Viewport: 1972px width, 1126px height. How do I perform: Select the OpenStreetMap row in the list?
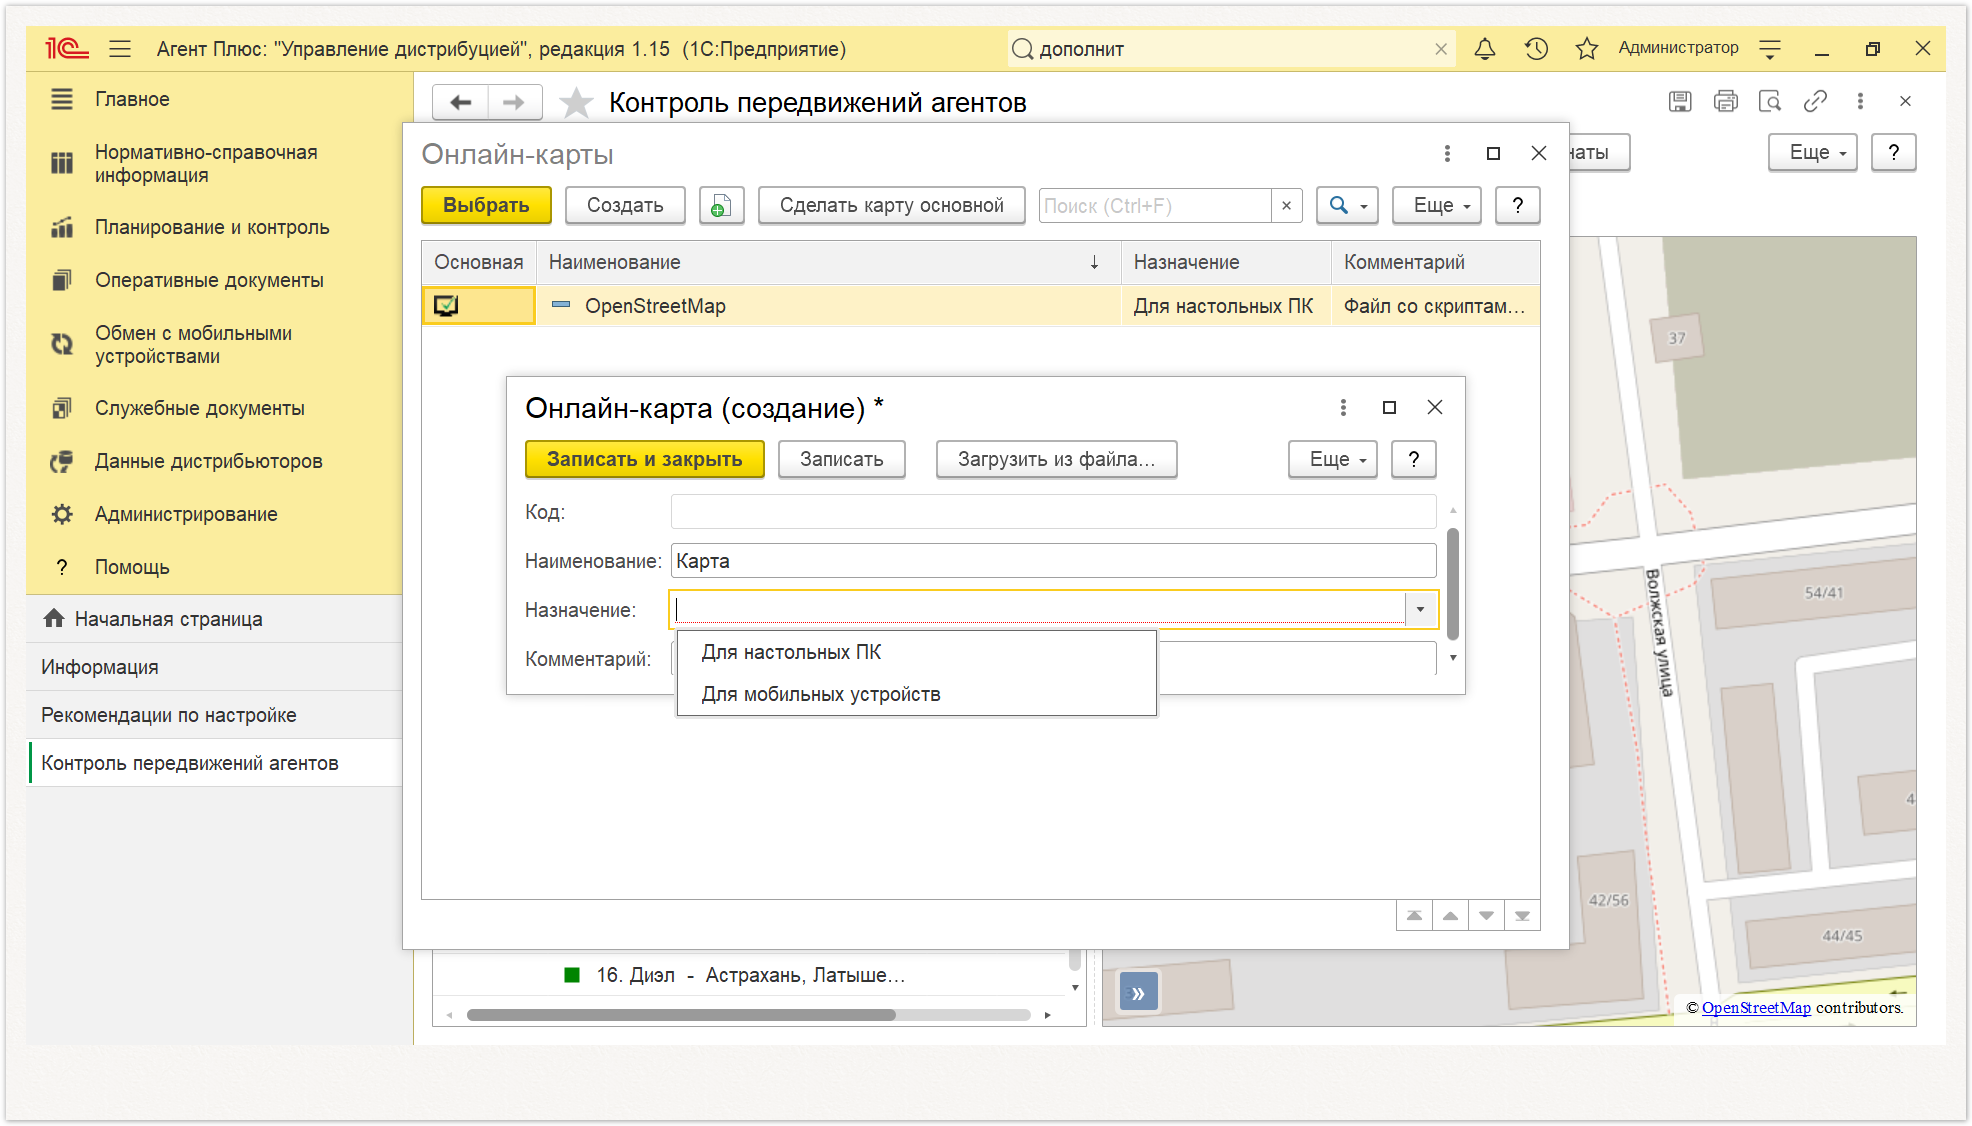(x=655, y=306)
